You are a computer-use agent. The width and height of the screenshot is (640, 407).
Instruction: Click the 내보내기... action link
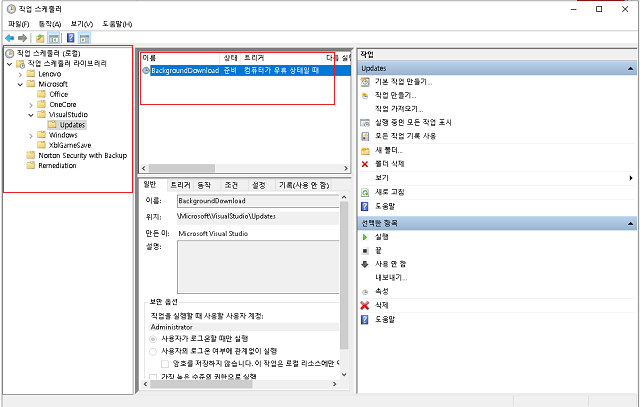391,278
